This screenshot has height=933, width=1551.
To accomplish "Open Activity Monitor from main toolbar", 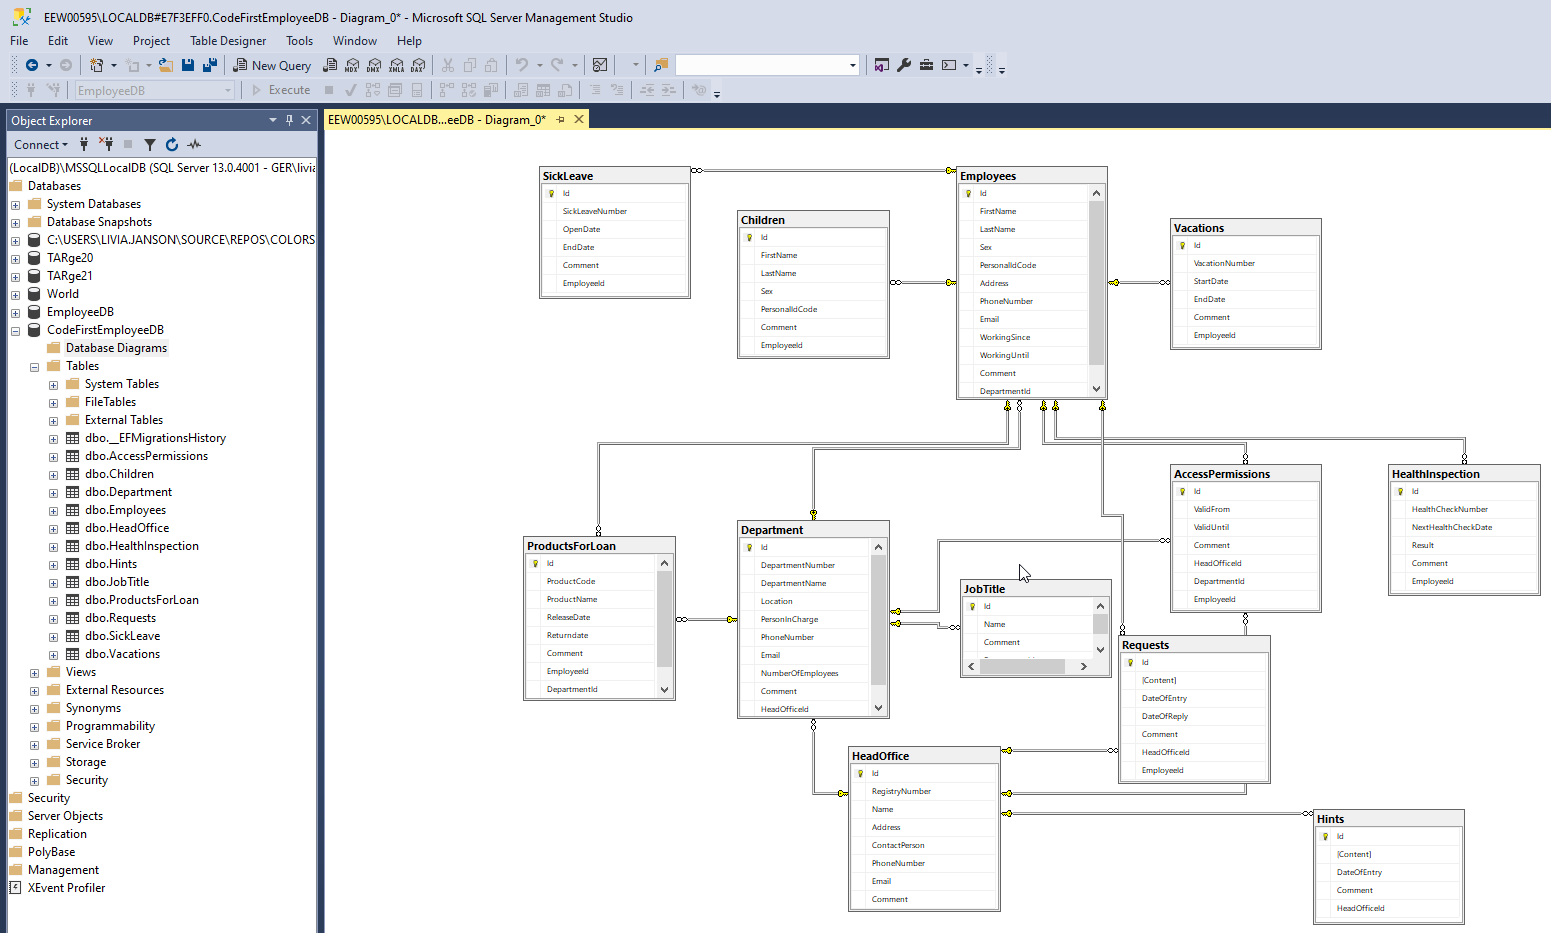I will [600, 65].
